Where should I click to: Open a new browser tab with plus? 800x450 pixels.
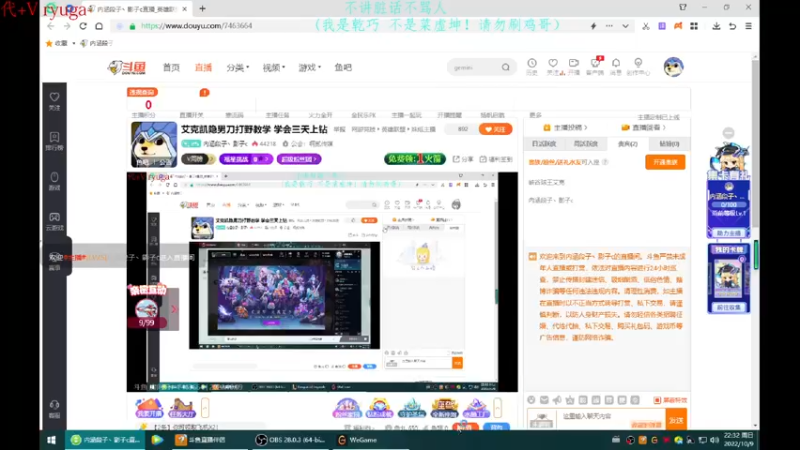tap(203, 9)
